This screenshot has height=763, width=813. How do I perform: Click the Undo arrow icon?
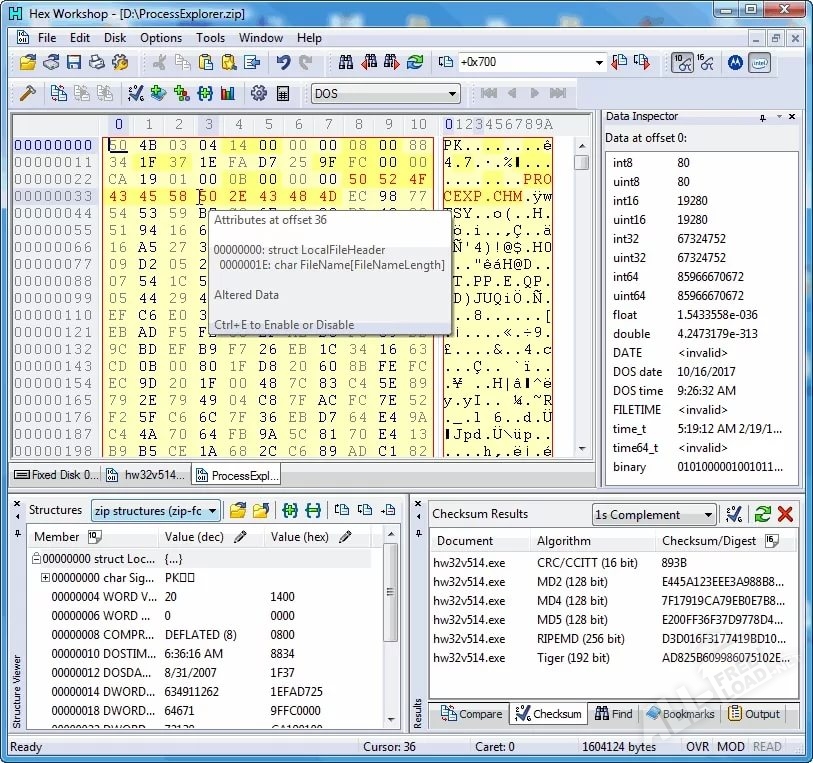[x=283, y=63]
